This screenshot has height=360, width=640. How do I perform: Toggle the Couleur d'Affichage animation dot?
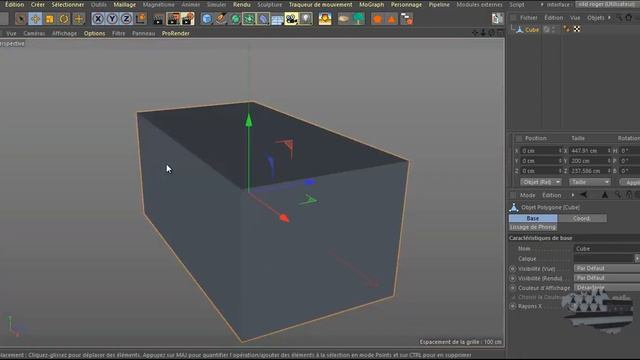point(513,288)
